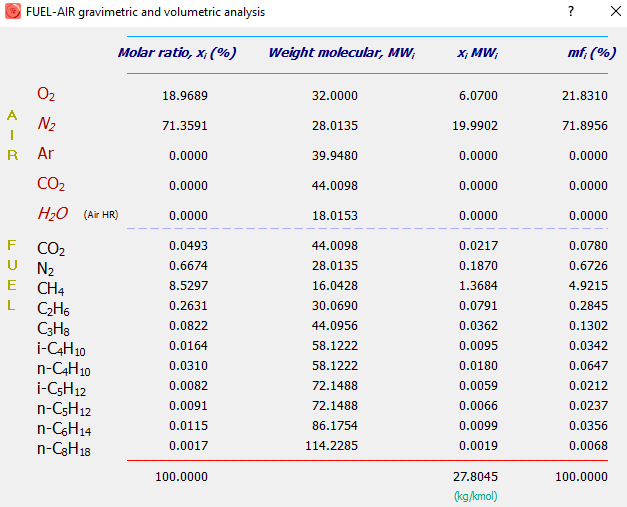
Task: Click the Molar ratio column header
Action: click(x=177, y=53)
